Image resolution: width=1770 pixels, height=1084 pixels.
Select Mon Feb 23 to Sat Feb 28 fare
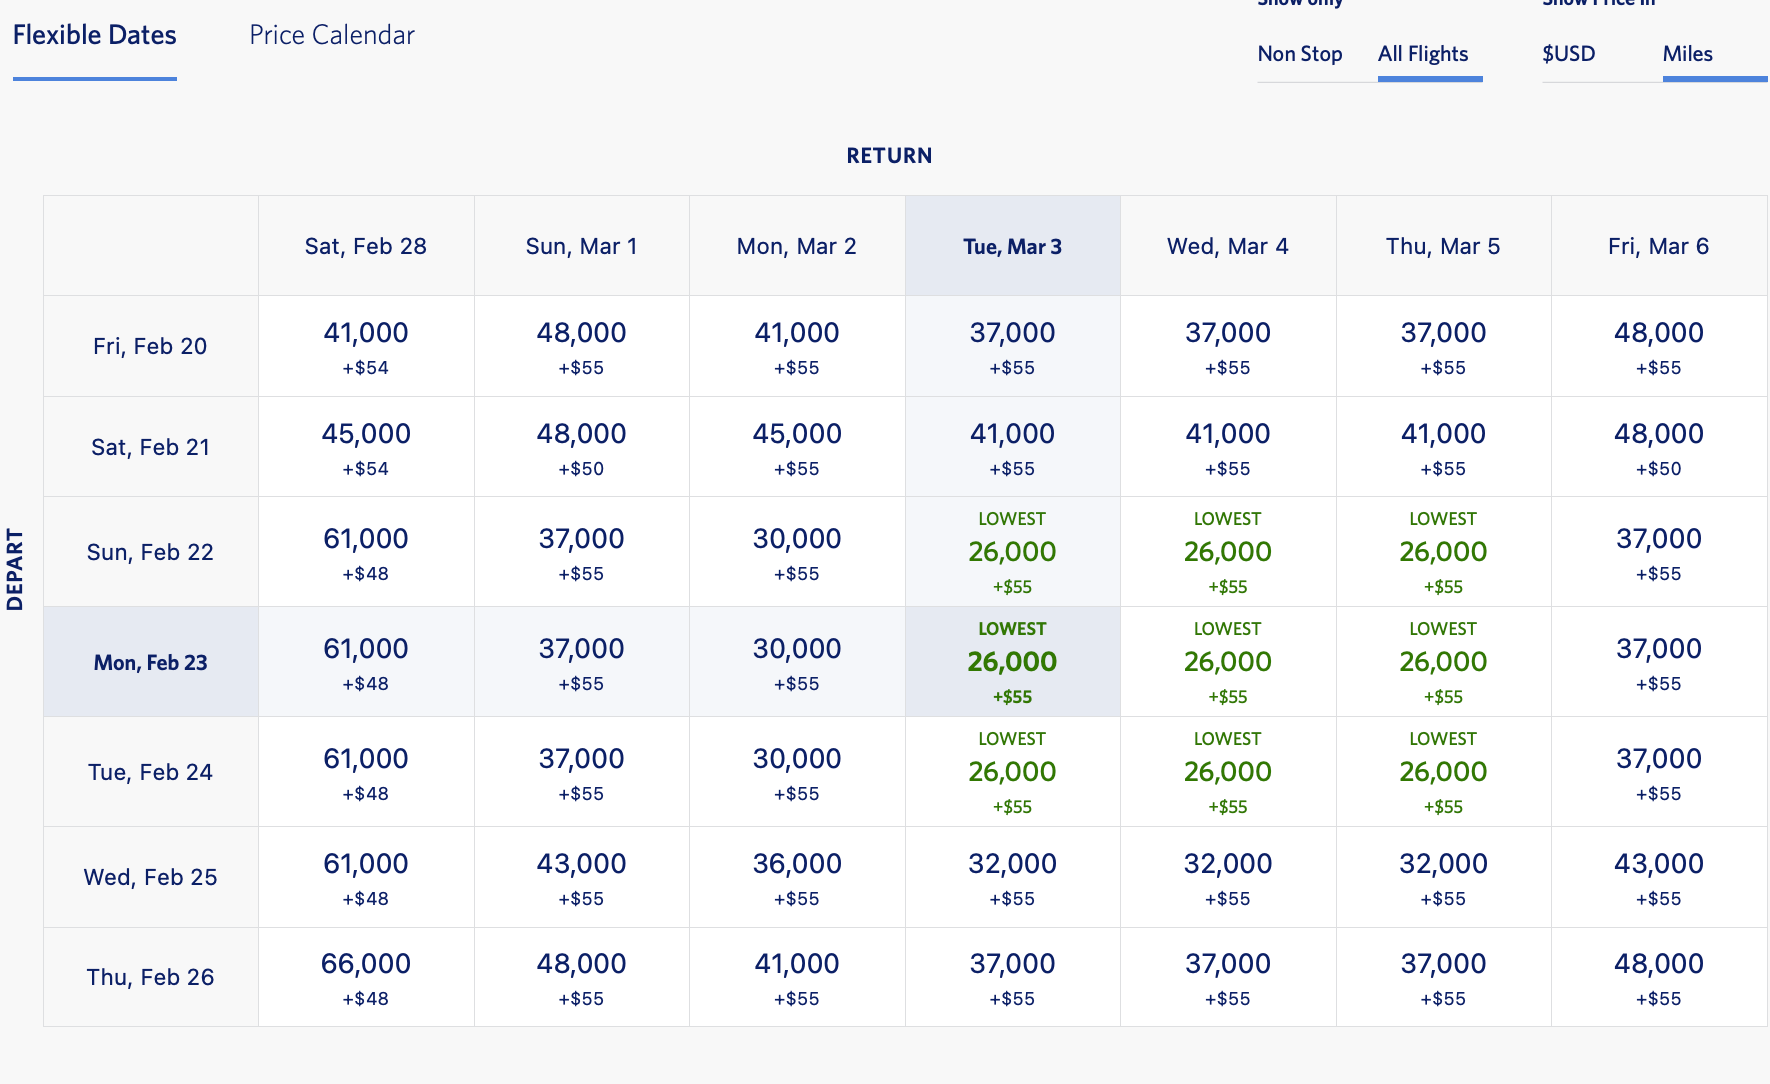366,662
